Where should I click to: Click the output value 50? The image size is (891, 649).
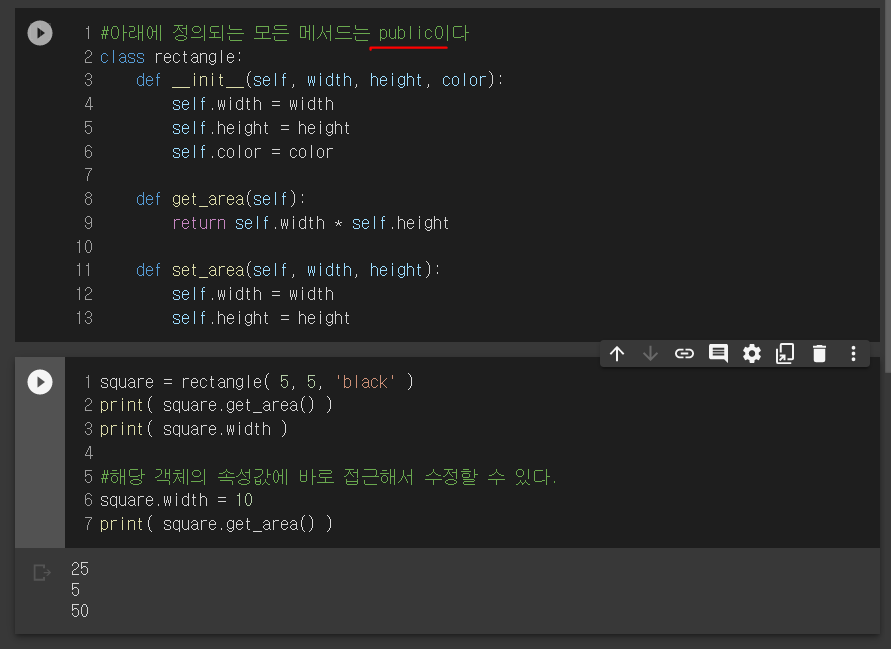[x=80, y=611]
